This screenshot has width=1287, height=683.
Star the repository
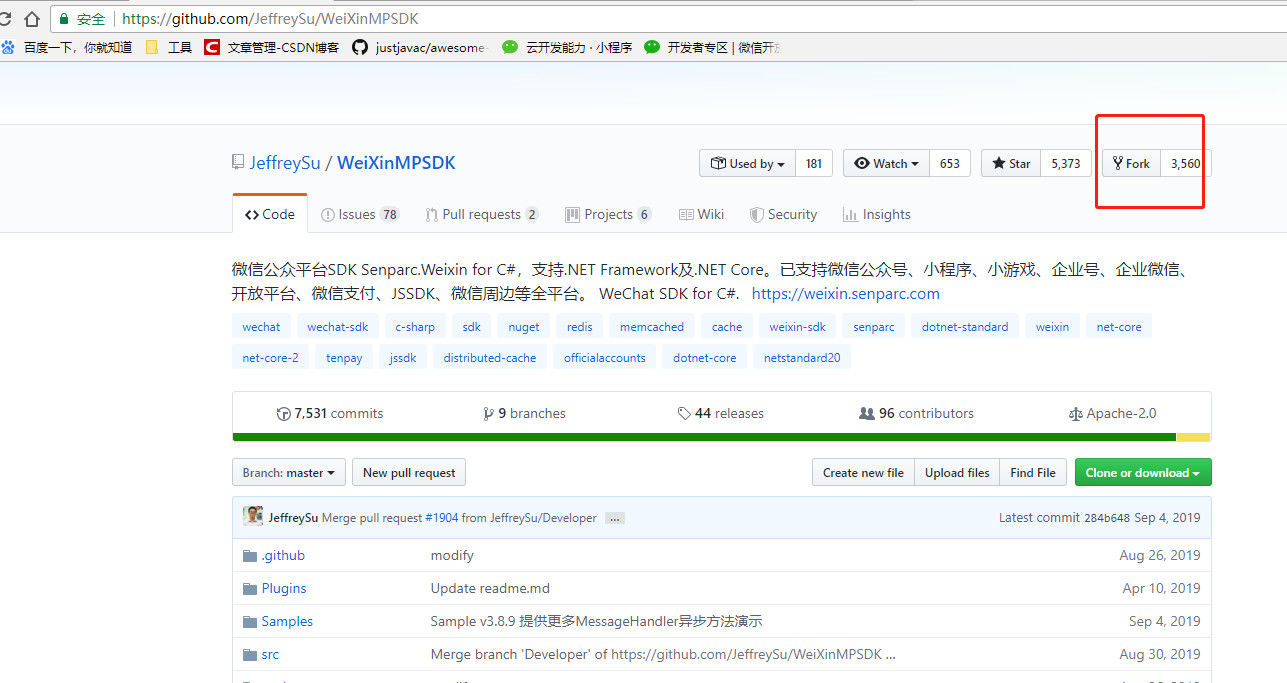pyautogui.click(x=1011, y=163)
